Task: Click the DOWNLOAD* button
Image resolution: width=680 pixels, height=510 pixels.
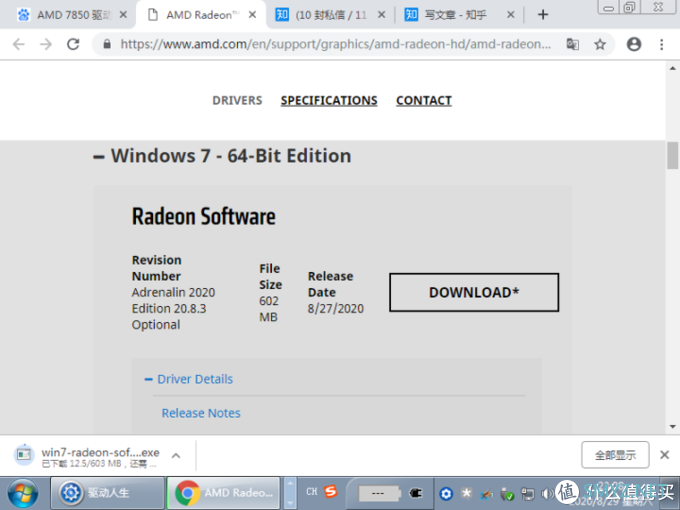Action: 474,292
